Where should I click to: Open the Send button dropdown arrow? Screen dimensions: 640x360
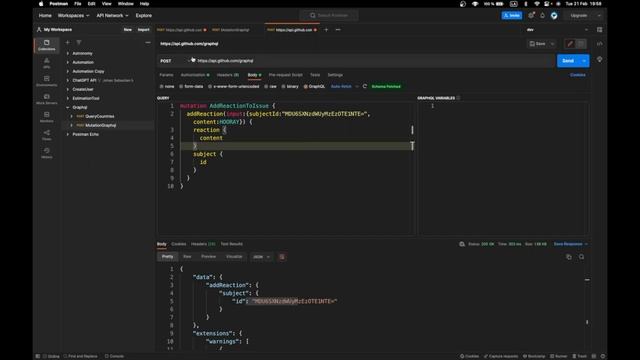click(x=584, y=61)
